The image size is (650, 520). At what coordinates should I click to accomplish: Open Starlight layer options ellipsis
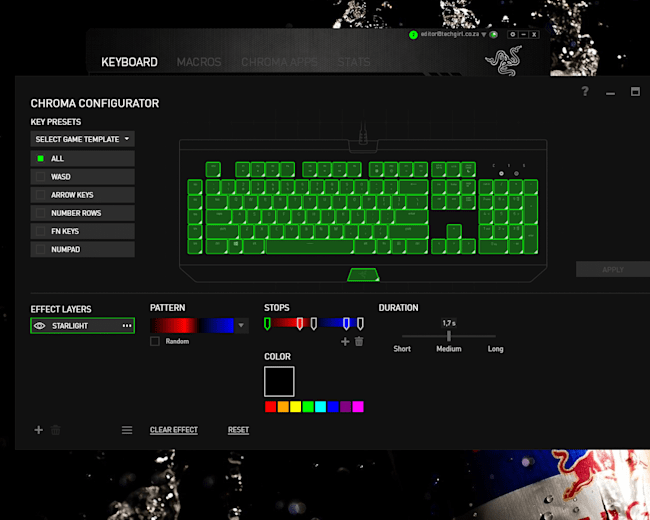coord(127,326)
